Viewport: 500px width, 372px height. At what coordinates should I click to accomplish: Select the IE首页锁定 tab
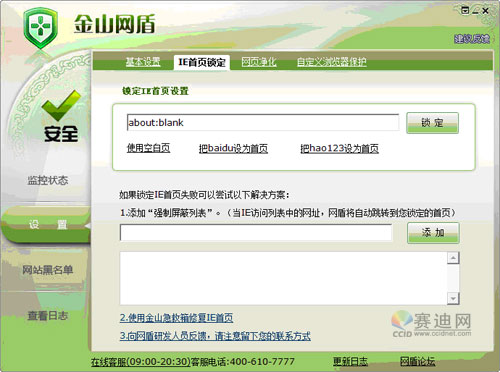click(x=202, y=62)
